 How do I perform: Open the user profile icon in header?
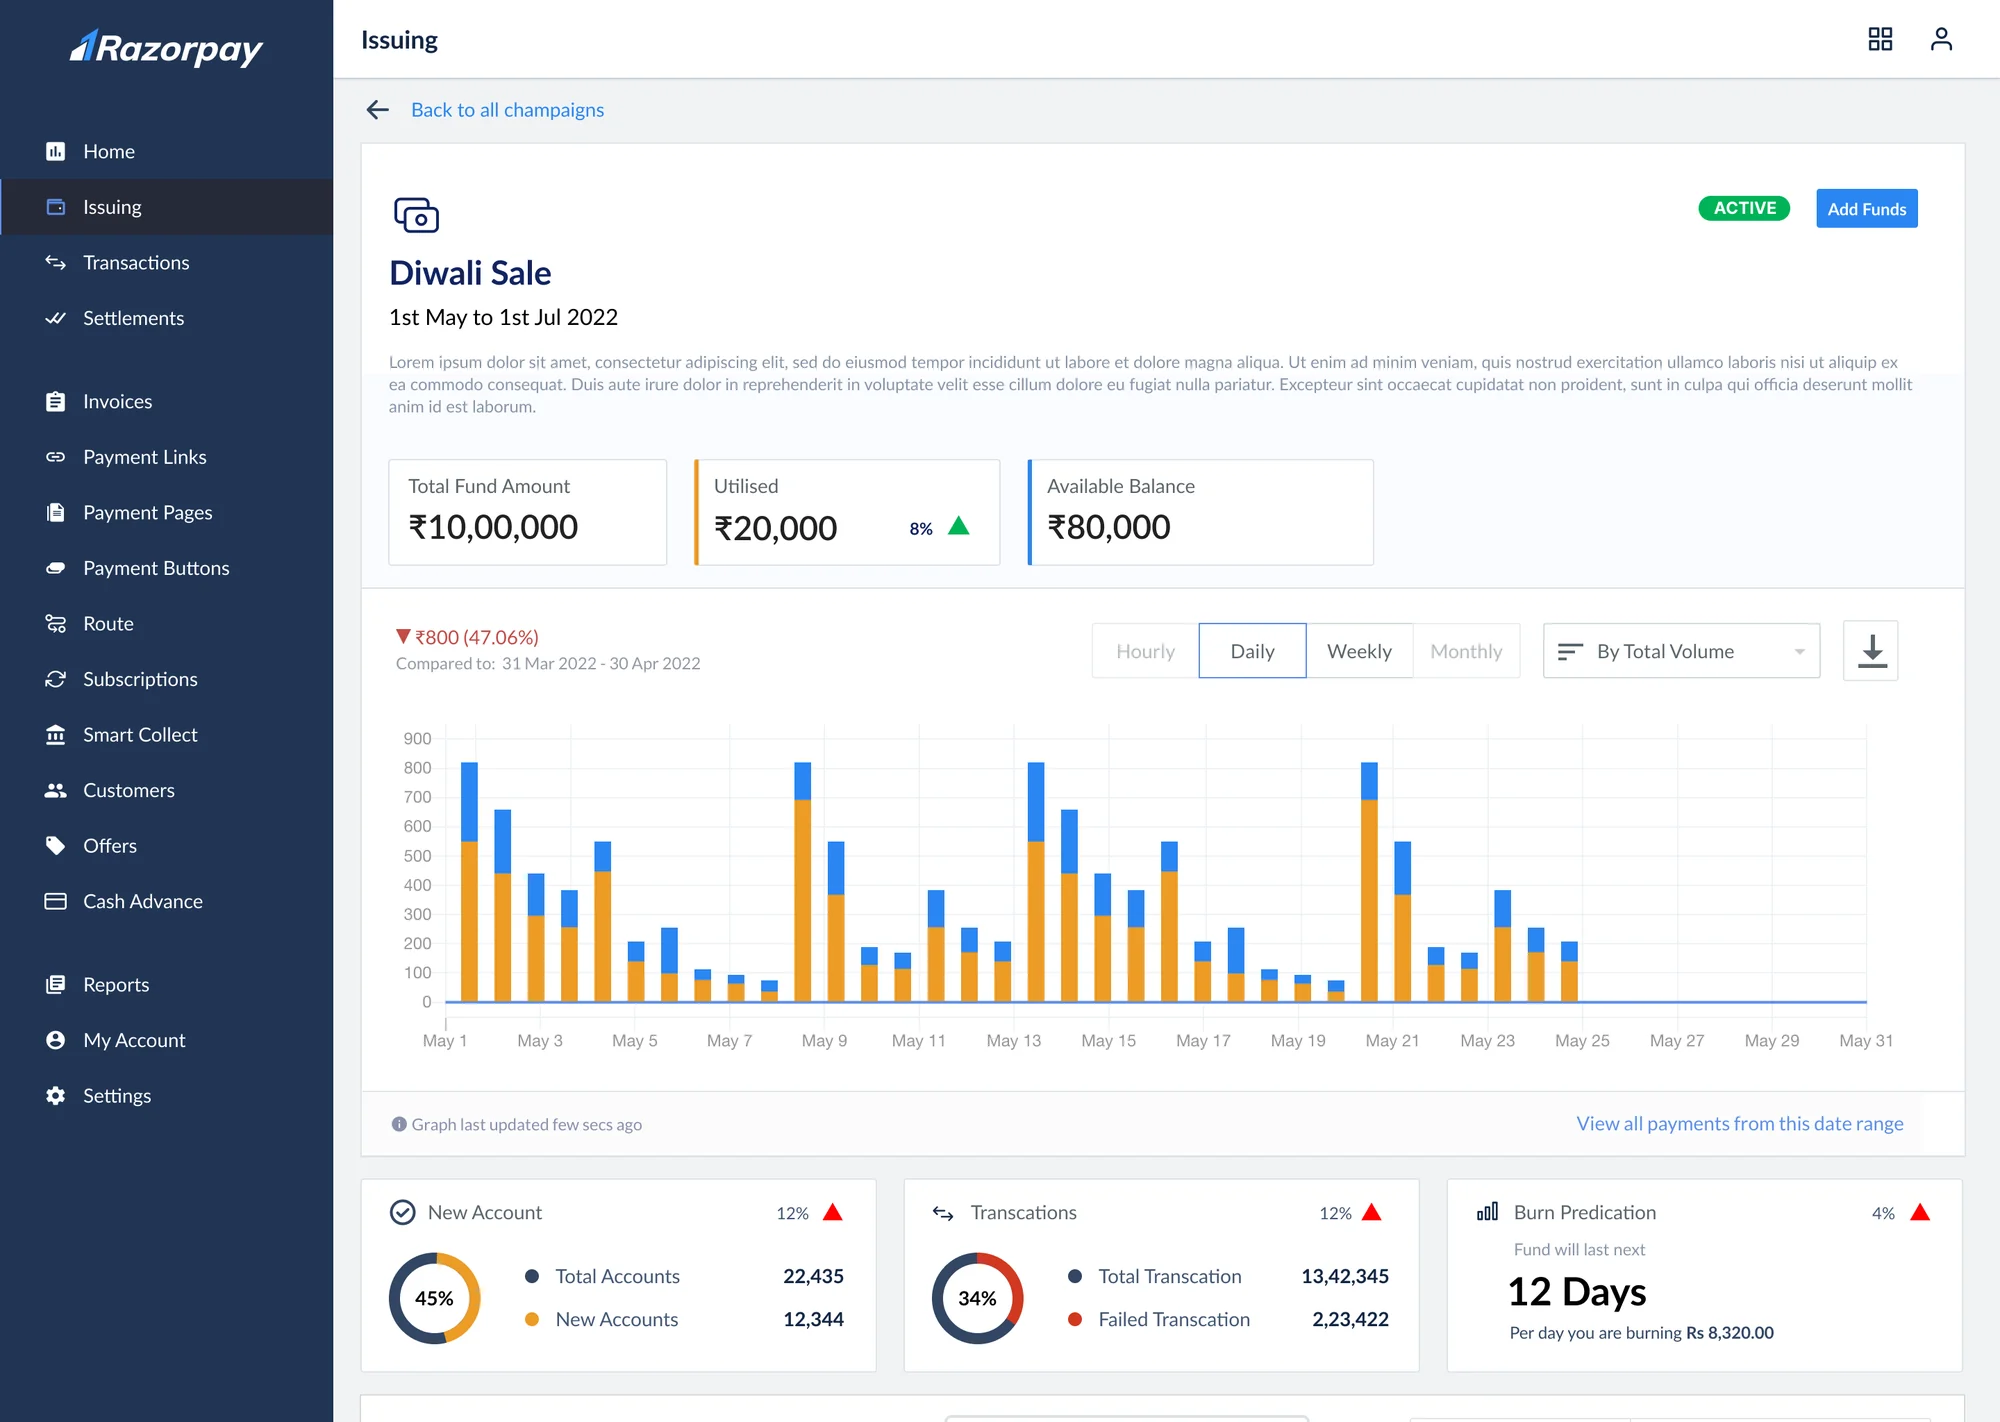coord(1941,39)
